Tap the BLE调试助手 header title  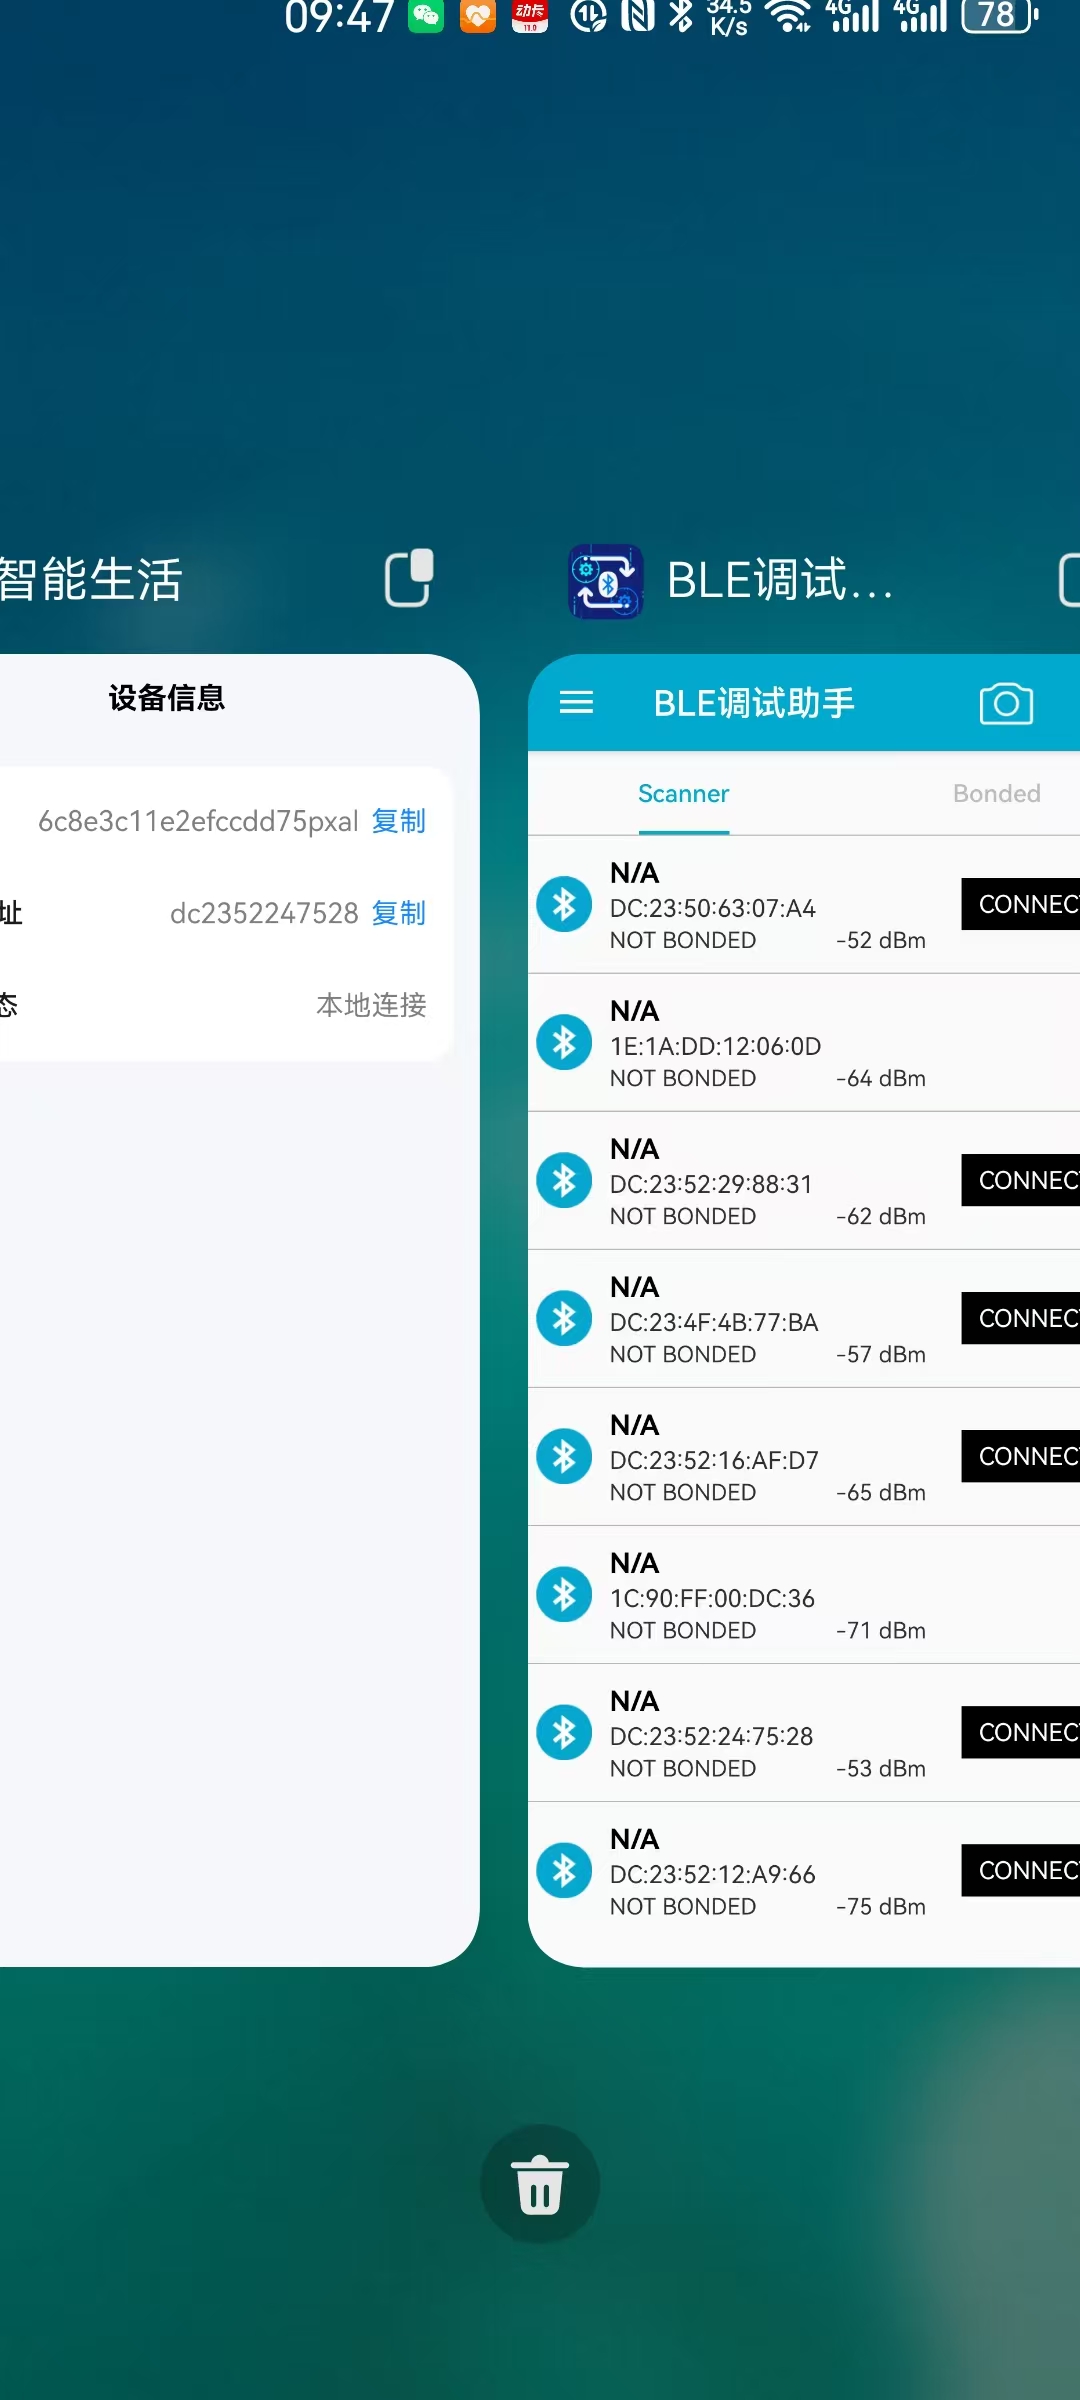pos(754,703)
